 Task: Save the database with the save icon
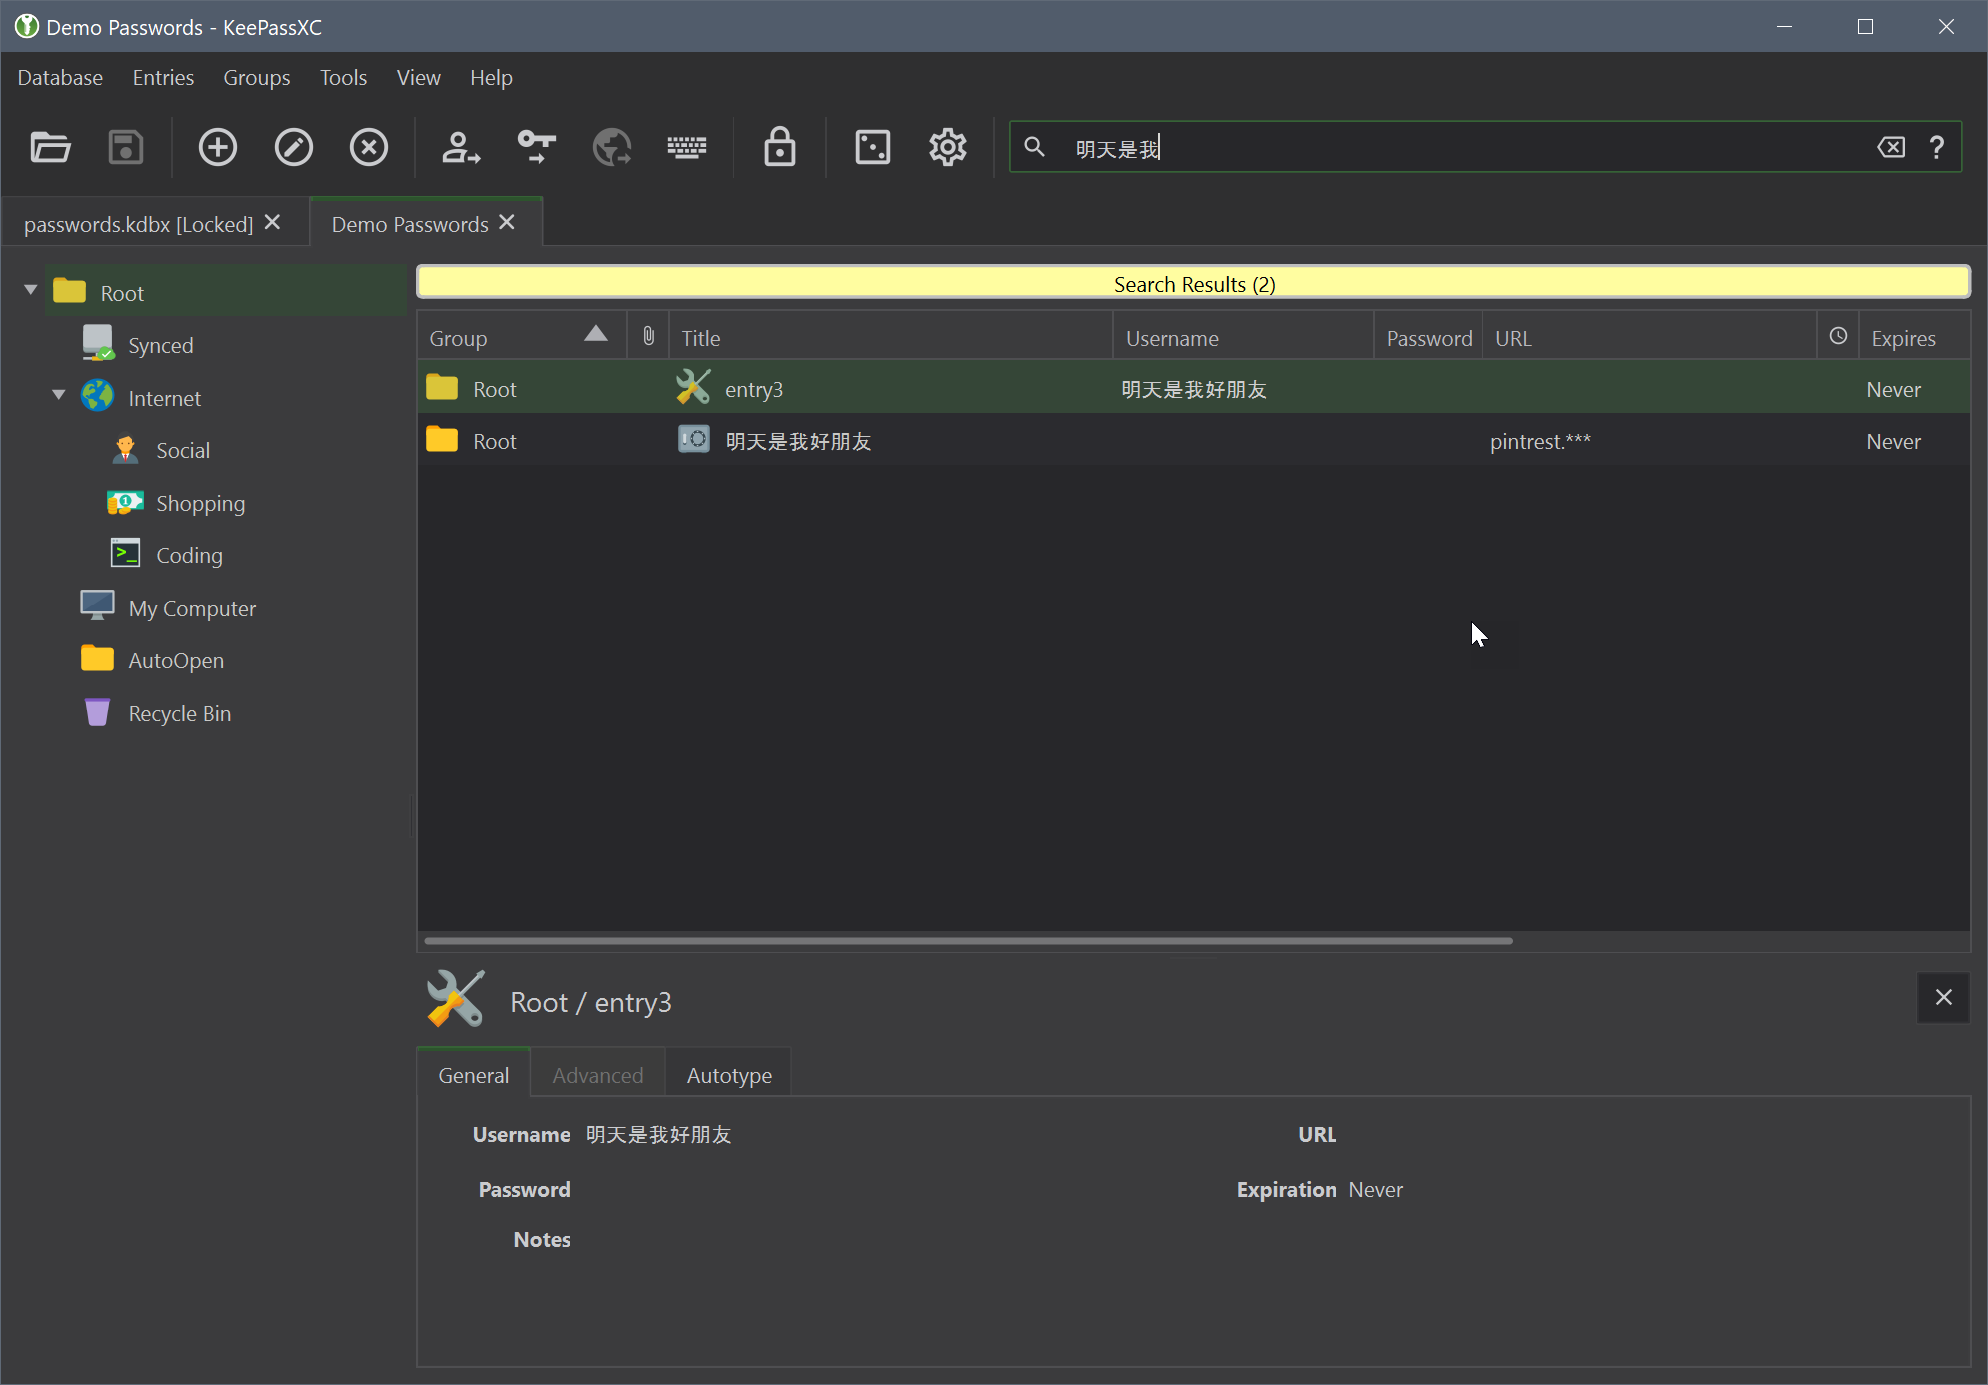tap(125, 147)
